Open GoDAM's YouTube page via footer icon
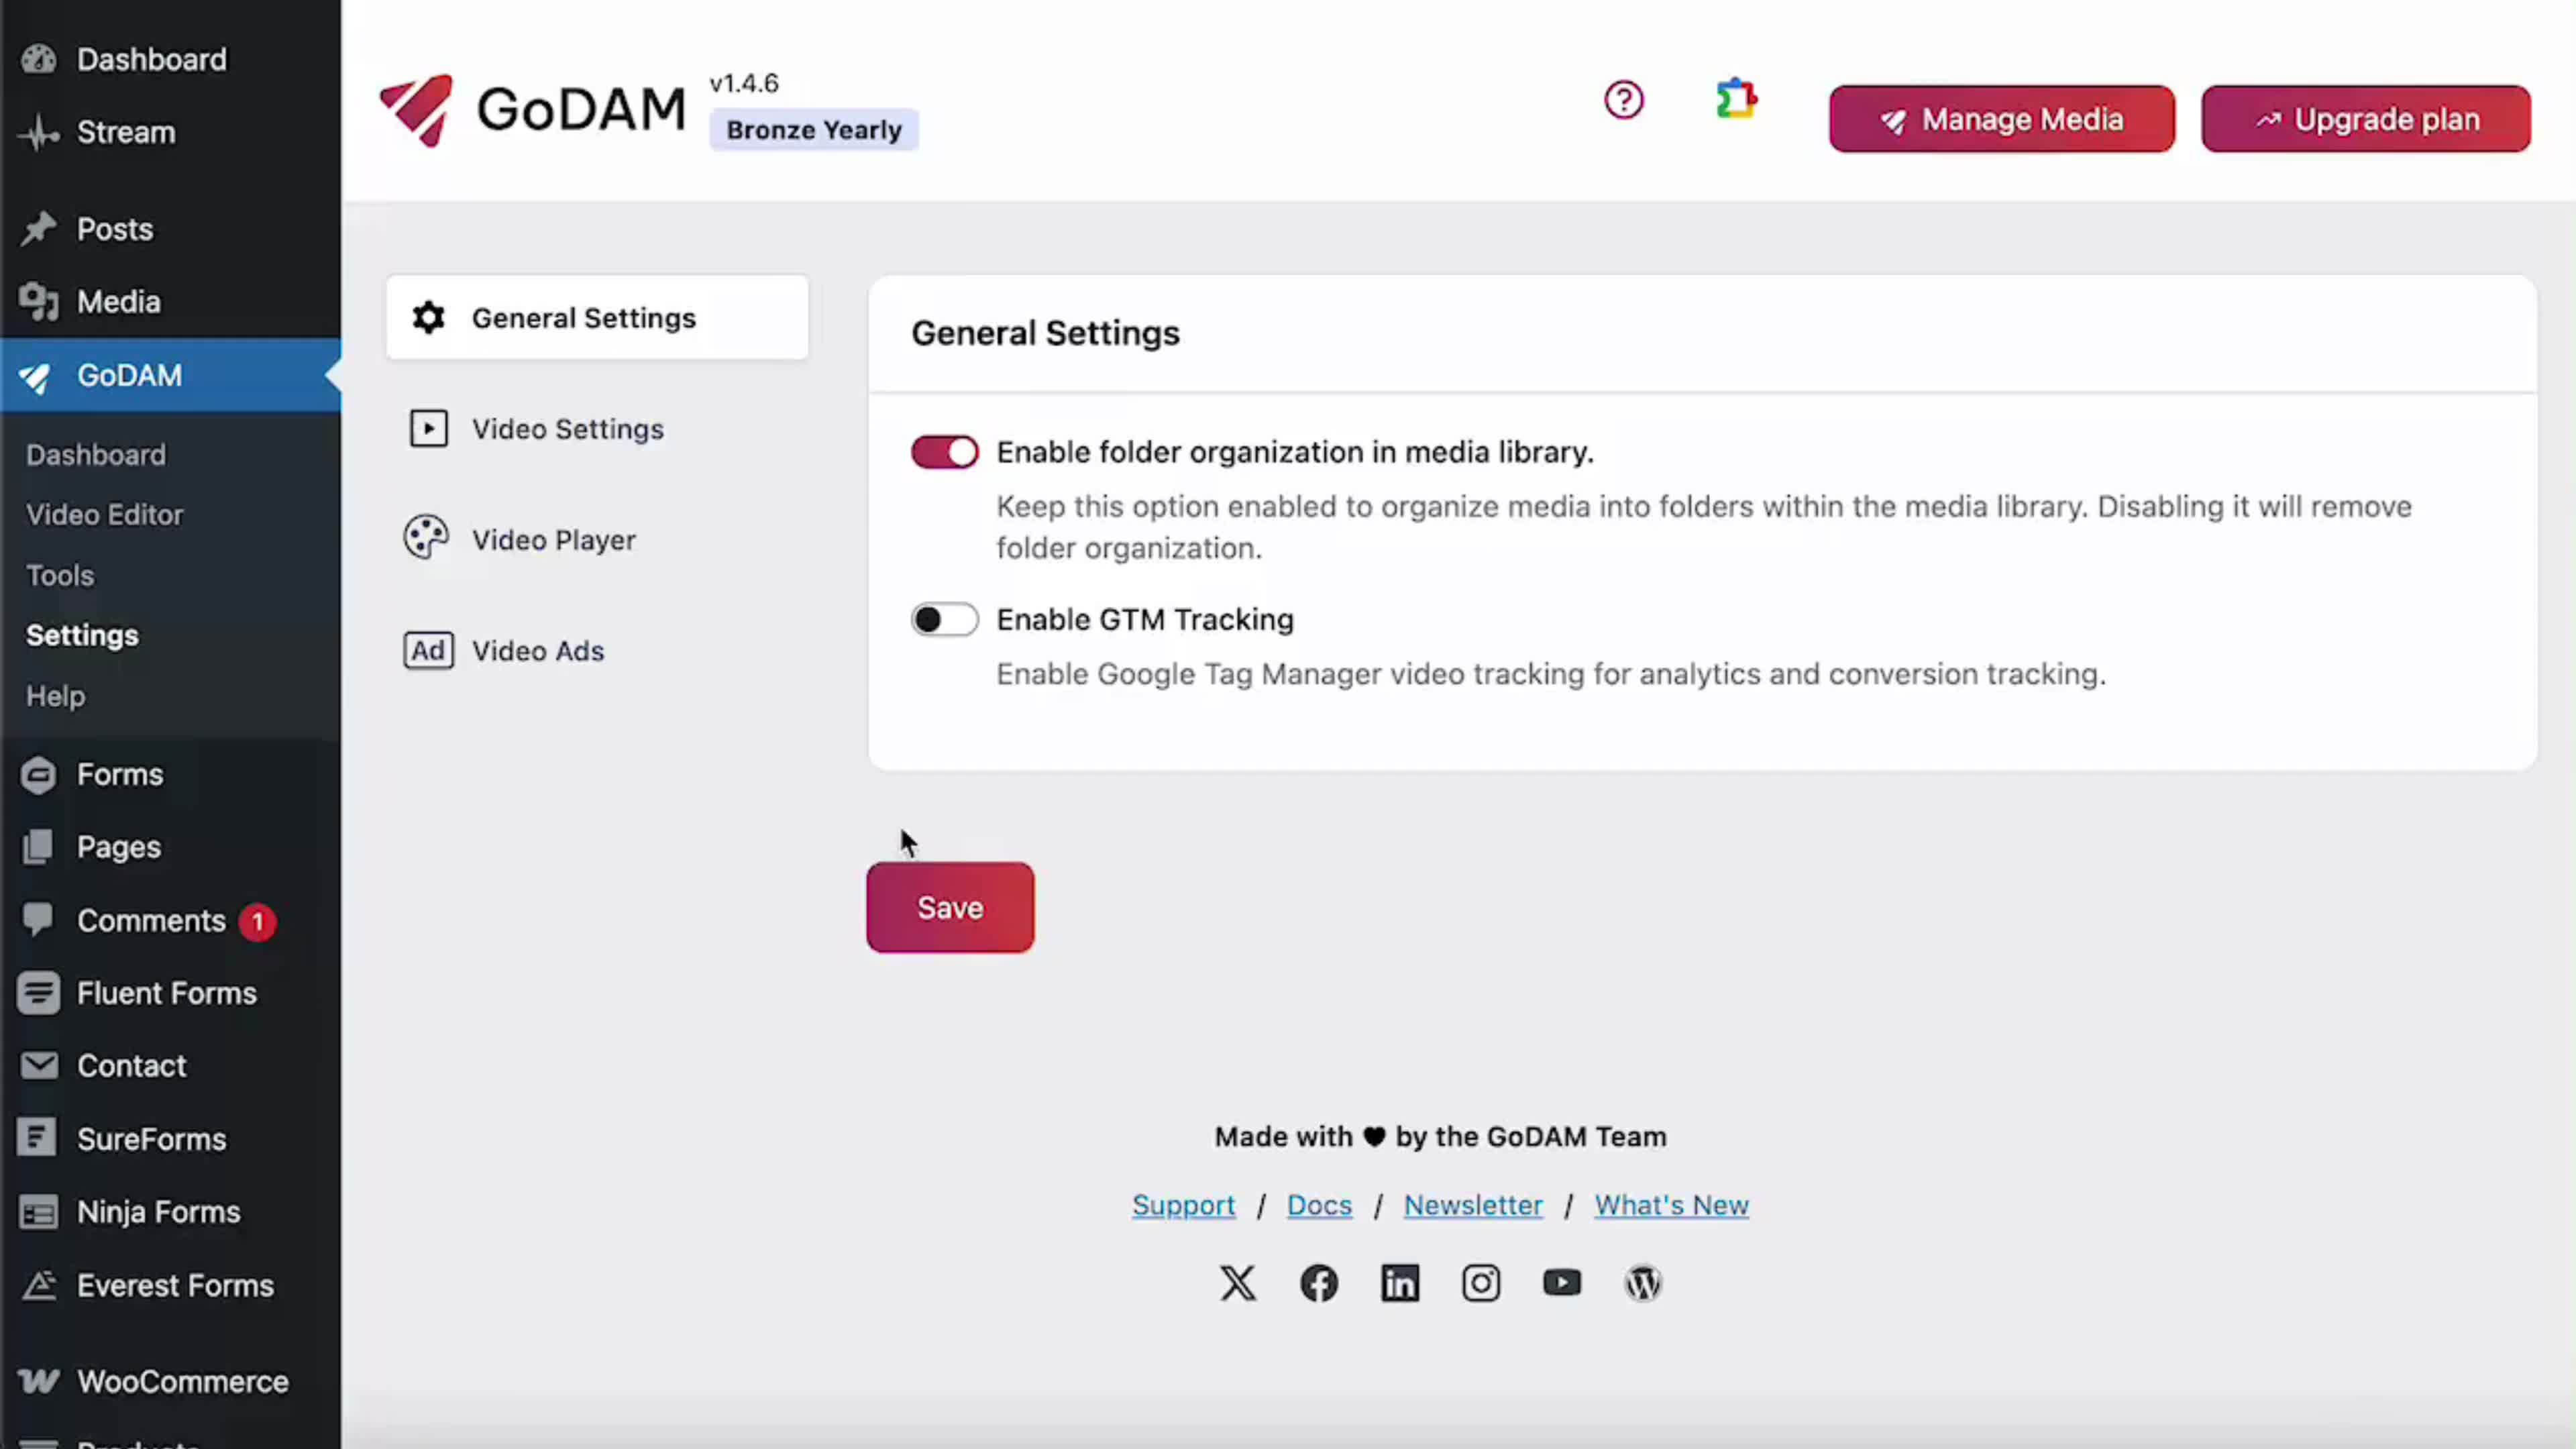 [x=1562, y=1283]
